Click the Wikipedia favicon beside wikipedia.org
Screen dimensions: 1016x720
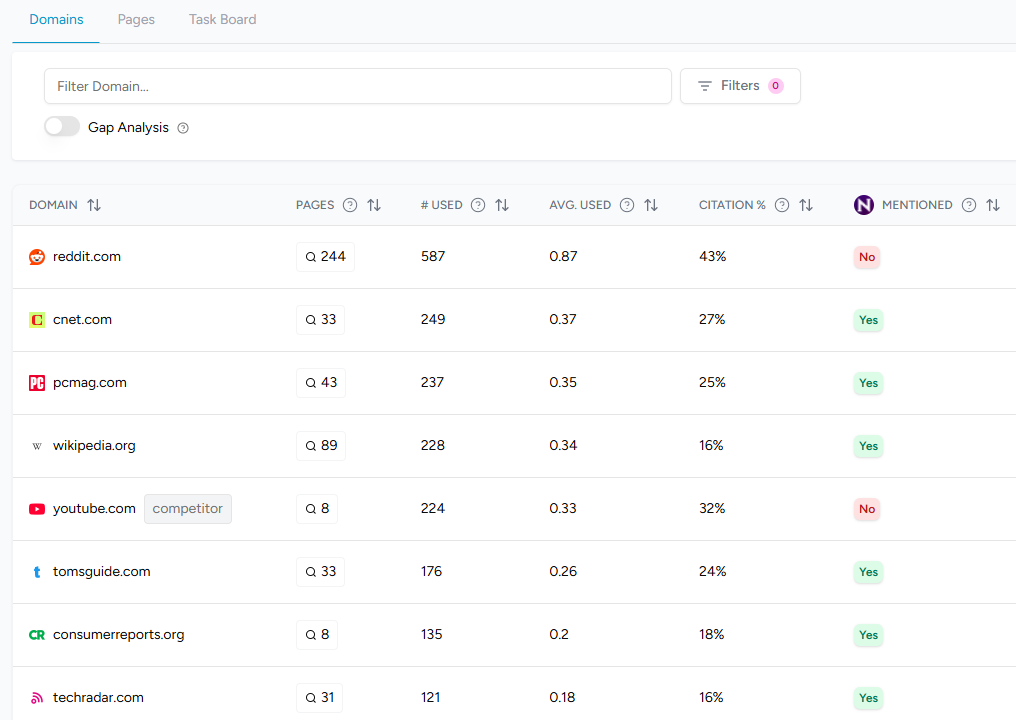(x=36, y=445)
